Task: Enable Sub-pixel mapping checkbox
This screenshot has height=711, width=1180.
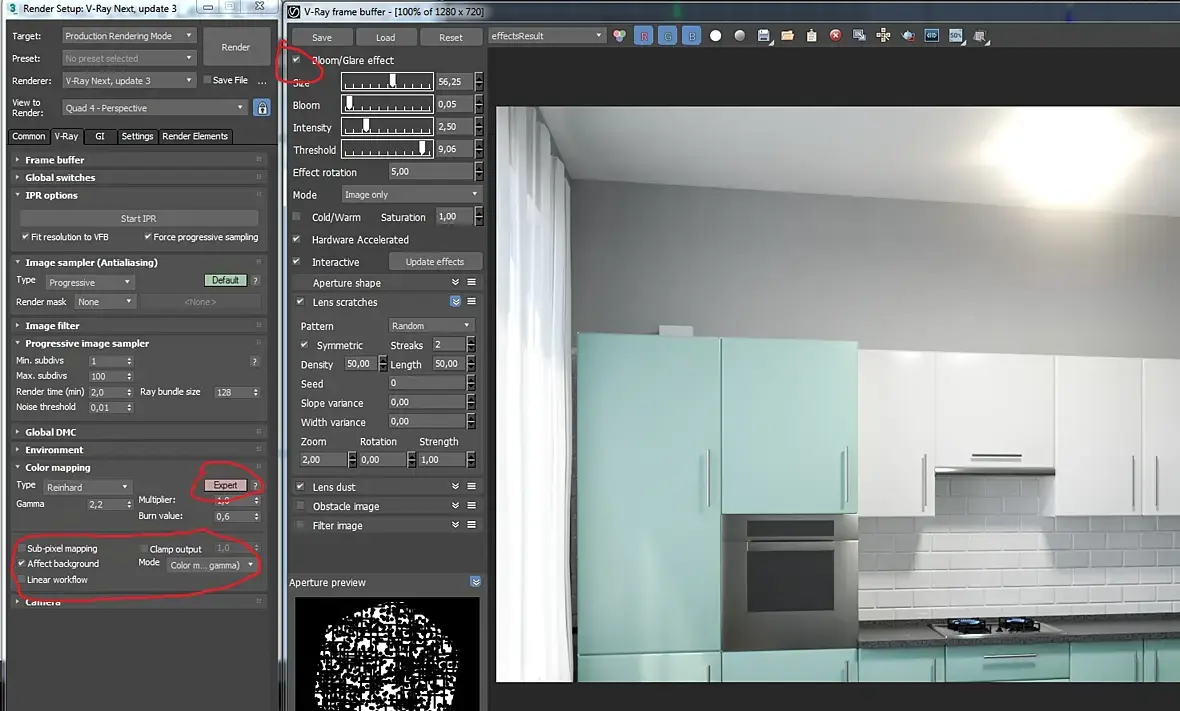Action: (x=22, y=548)
